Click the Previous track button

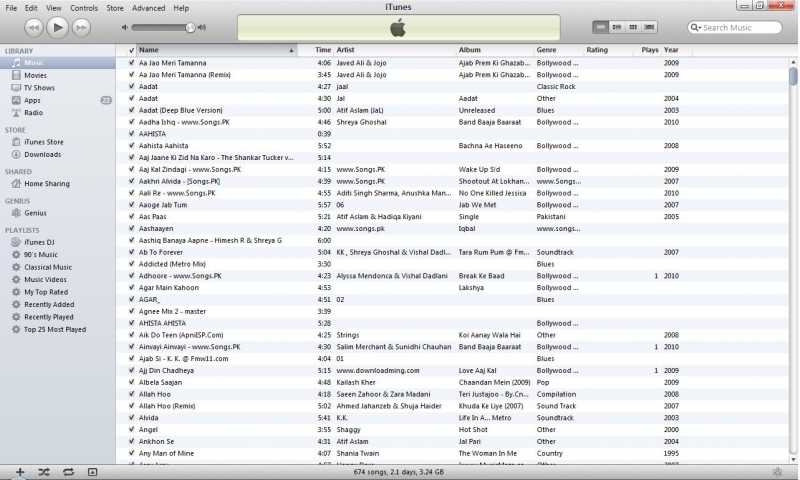[34, 28]
